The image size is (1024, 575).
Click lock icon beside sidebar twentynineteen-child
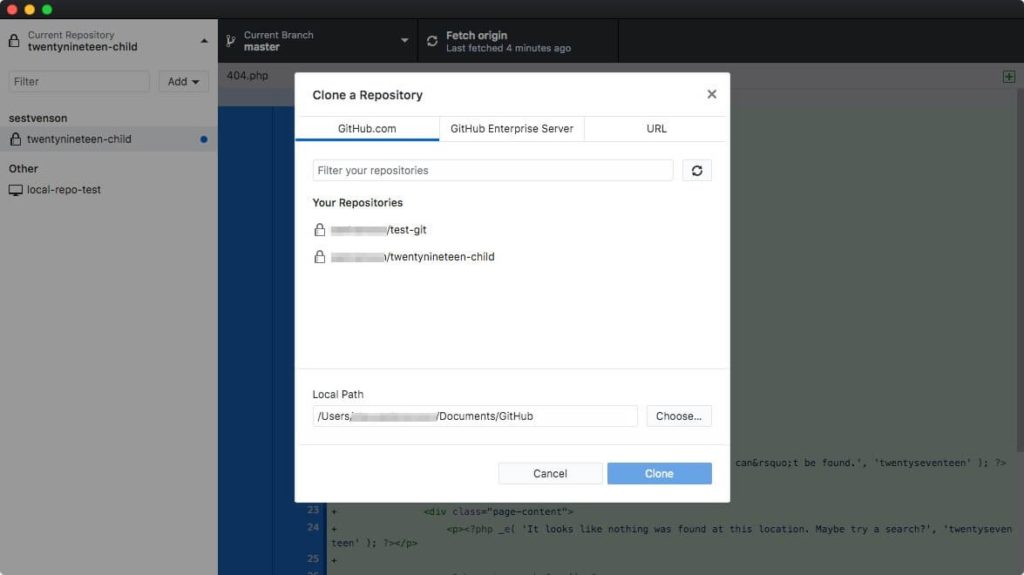pos(16,139)
